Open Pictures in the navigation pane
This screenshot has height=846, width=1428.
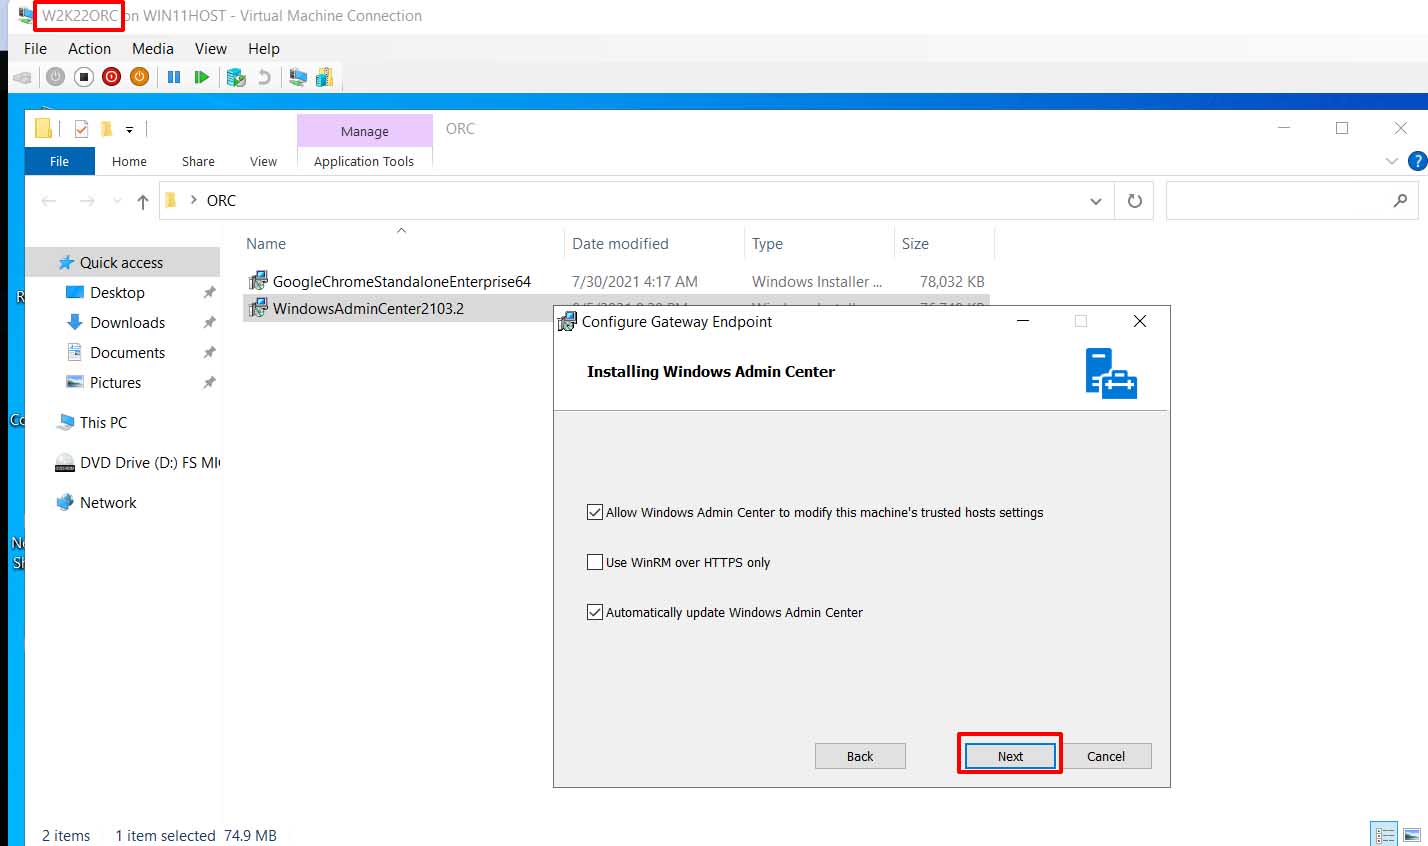tap(115, 382)
